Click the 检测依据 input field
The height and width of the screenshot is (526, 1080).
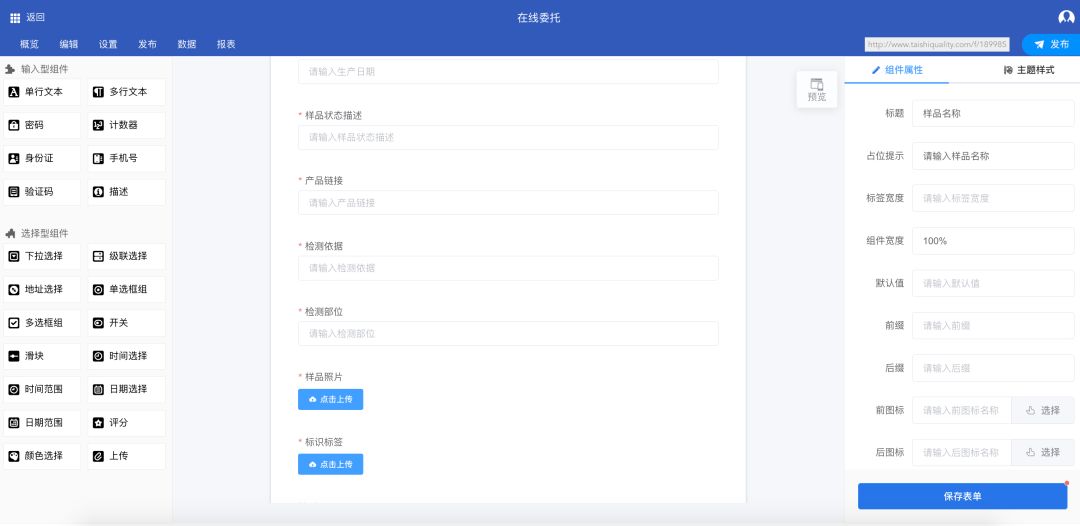pyautogui.click(x=508, y=269)
